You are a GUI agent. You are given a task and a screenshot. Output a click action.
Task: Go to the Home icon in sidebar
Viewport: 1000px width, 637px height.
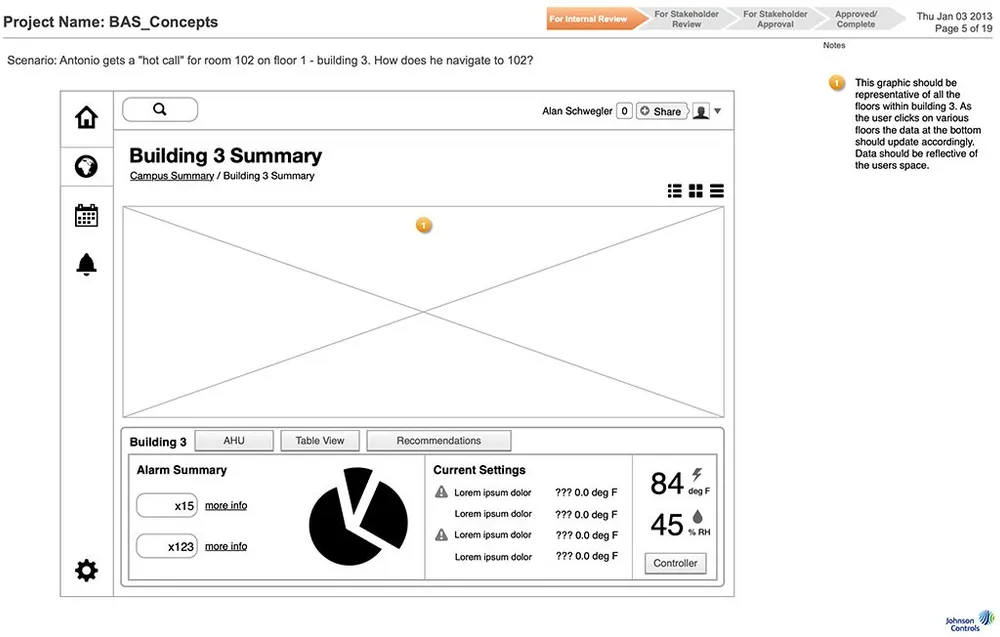[x=86, y=117]
